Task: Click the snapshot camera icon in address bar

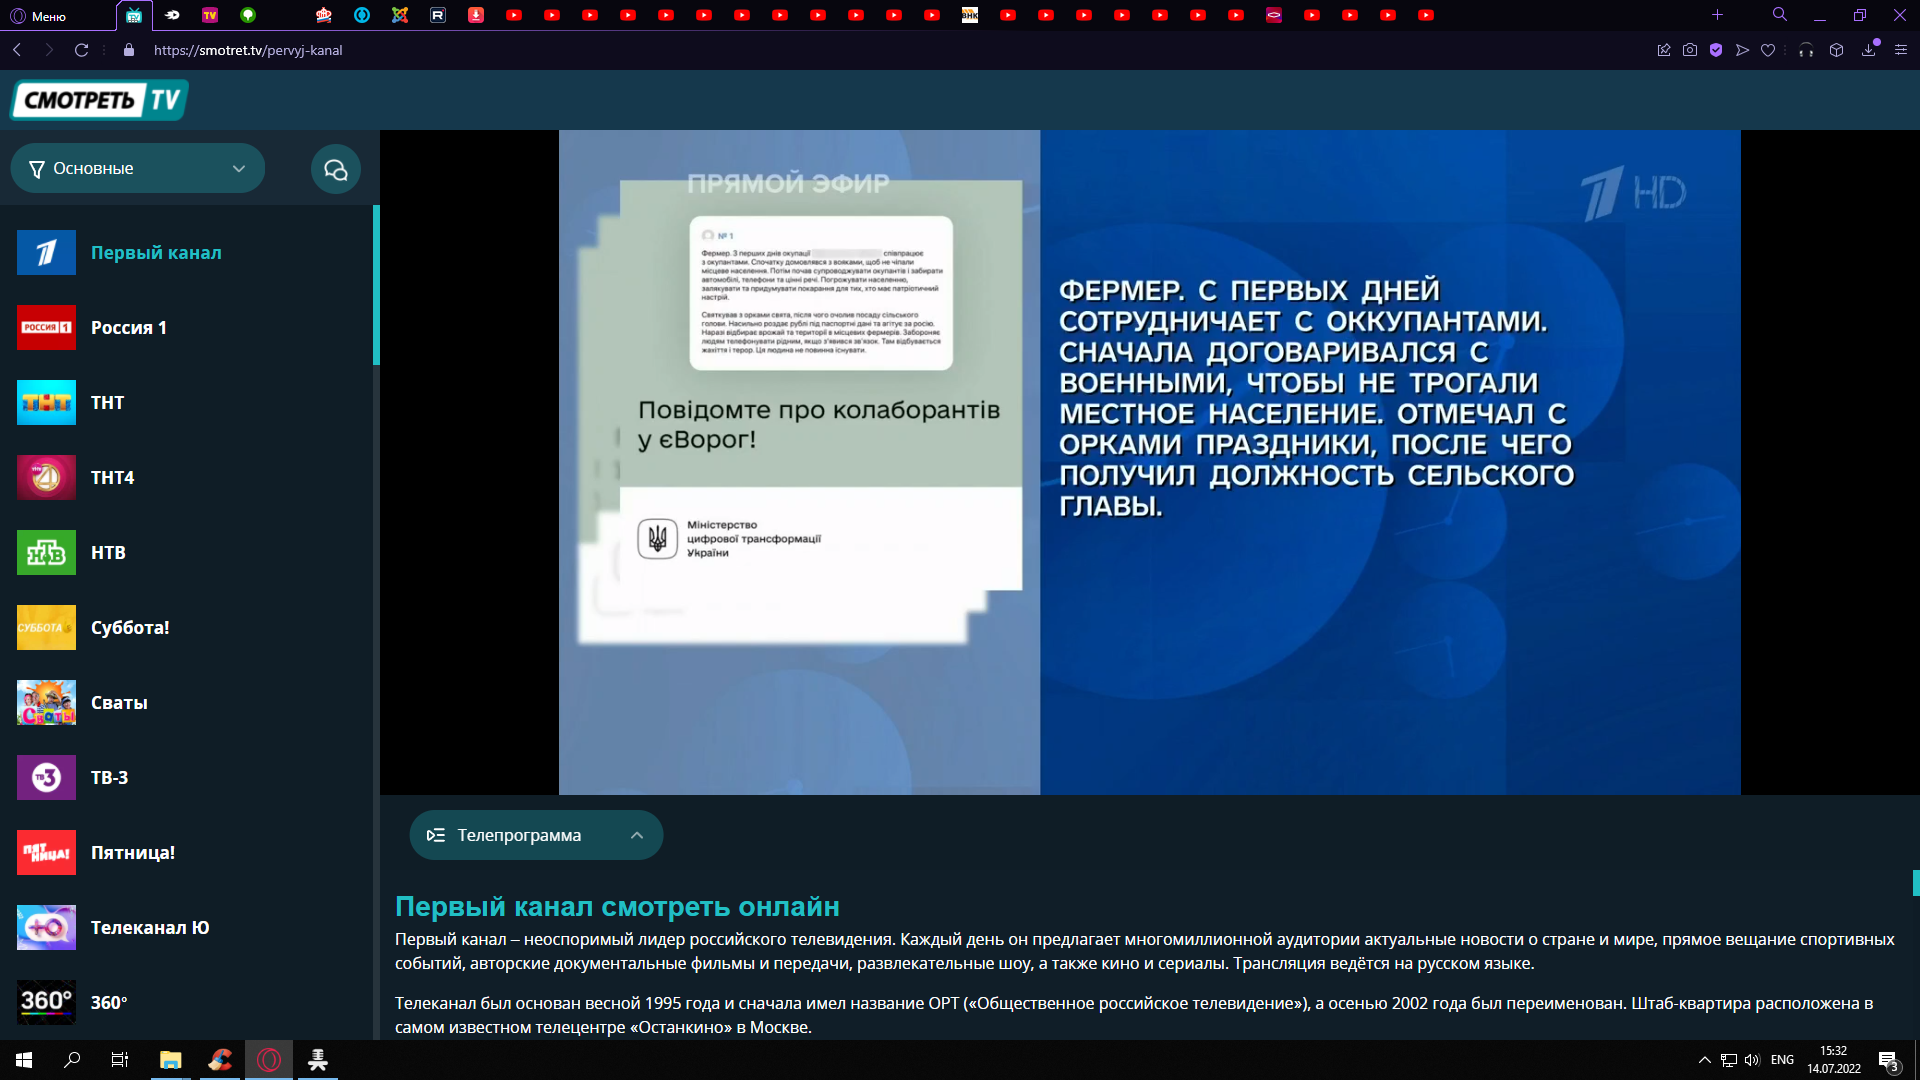Action: 1690,50
